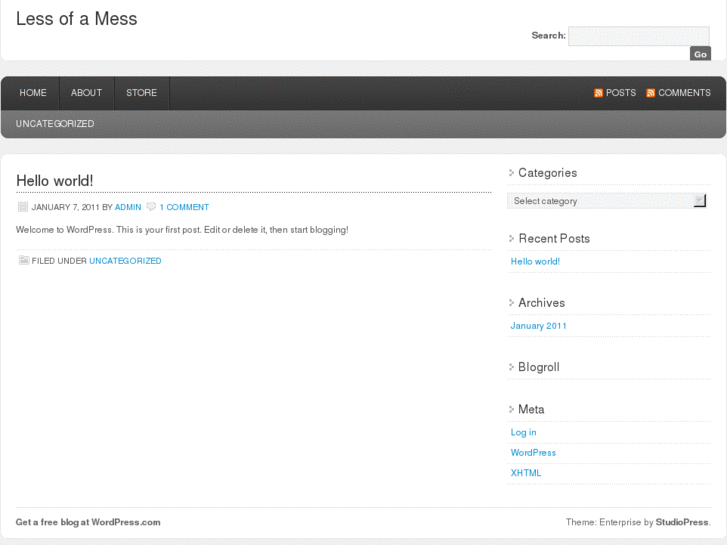The width and height of the screenshot is (727, 545).
Task: Open the Comments feed link
Action: (x=684, y=93)
